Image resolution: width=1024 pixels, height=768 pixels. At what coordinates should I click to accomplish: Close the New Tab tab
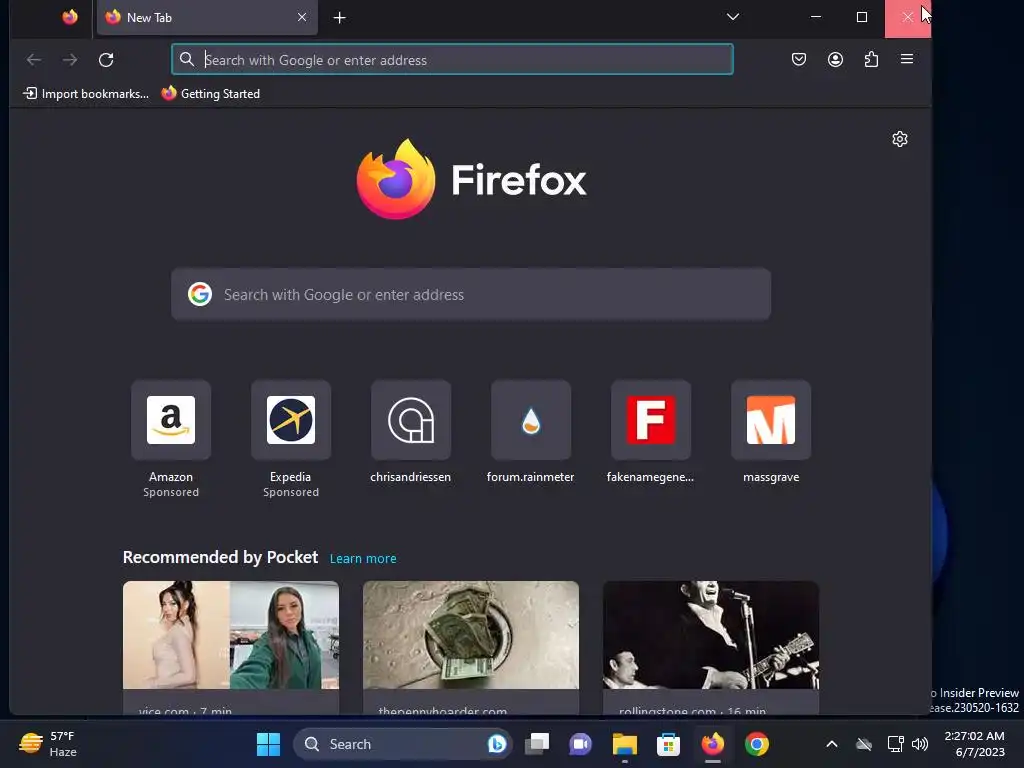pos(302,18)
